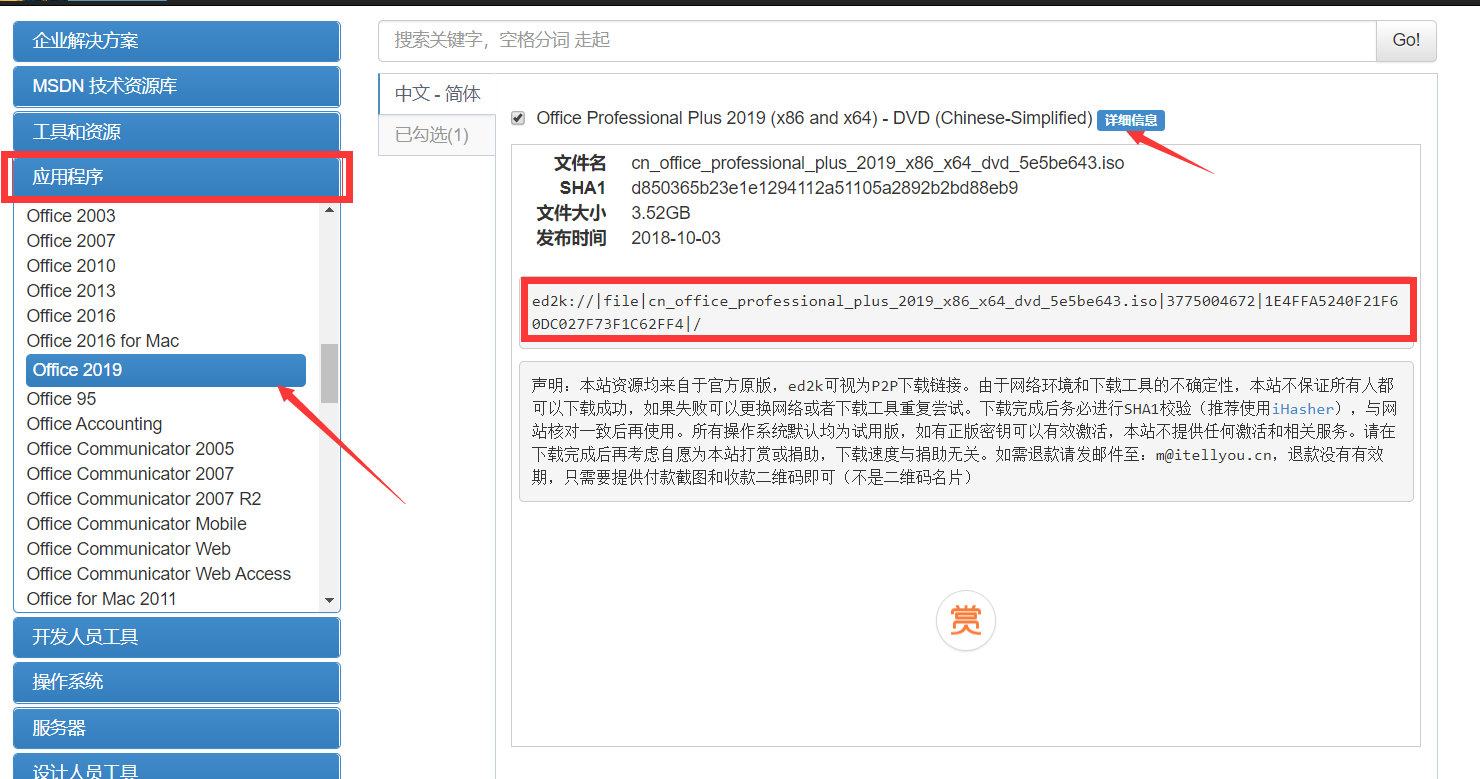The image size is (1480, 779).
Task: Select Office 2003 in the list
Action: coord(71,216)
